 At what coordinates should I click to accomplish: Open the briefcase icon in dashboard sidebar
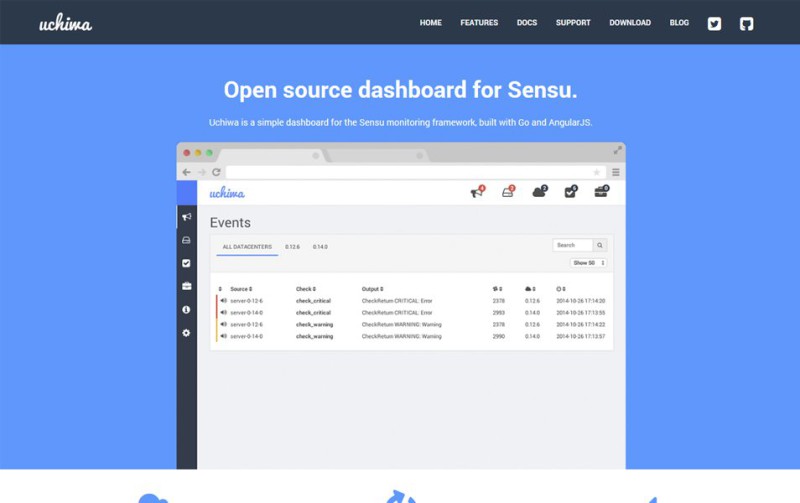coord(186,286)
